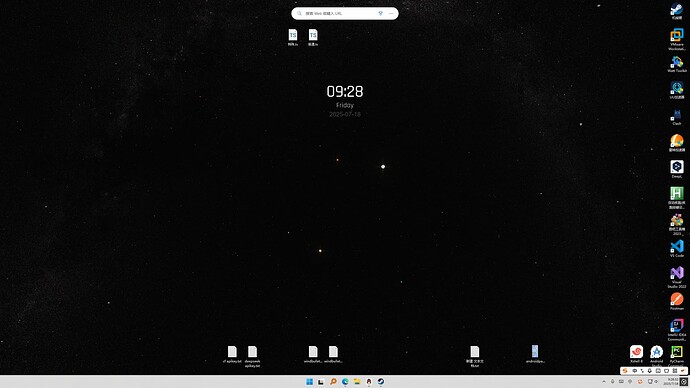Image resolution: width=690 pixels, height=388 pixels.
Task: Open the orange search app in taskbar
Action: pyautogui.click(x=333, y=381)
